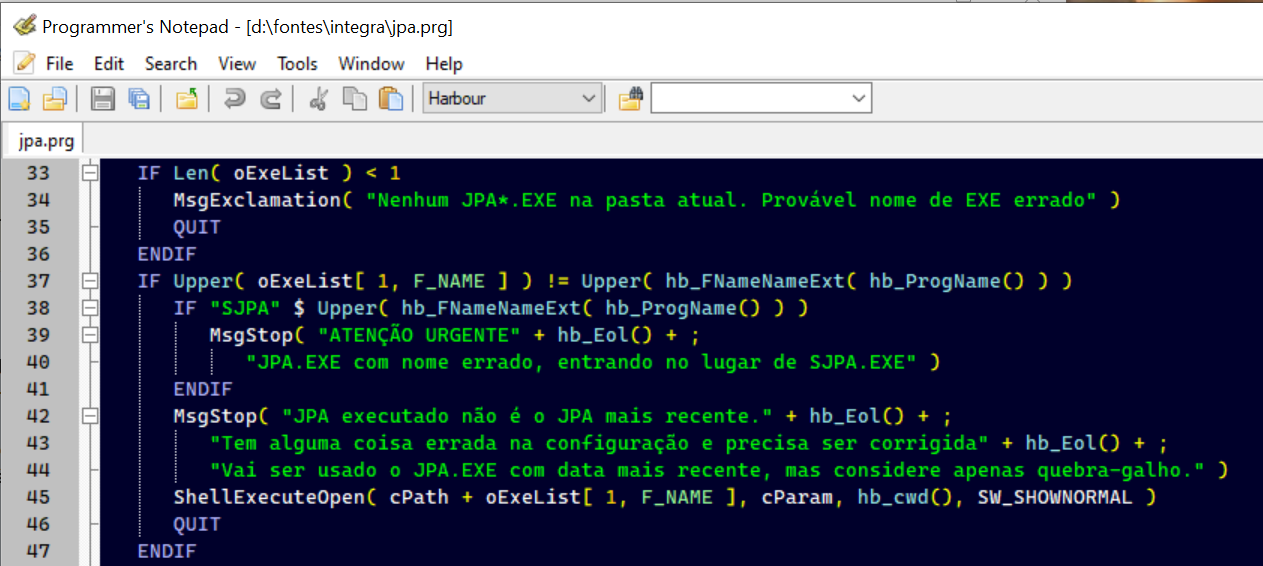Click inside the toolbar find text field
1263x566 pixels.
click(x=750, y=98)
